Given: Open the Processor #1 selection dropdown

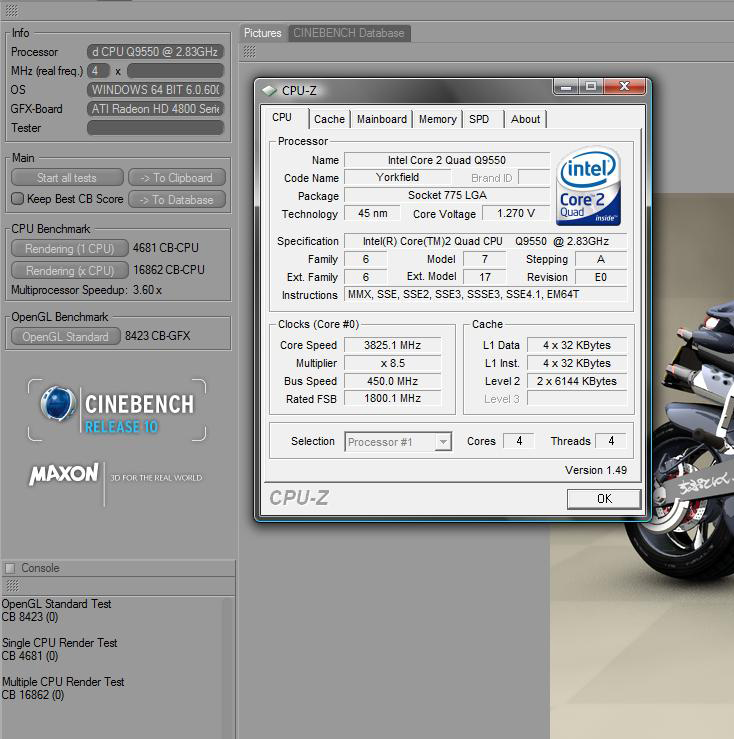Looking at the screenshot, I should pos(398,442).
